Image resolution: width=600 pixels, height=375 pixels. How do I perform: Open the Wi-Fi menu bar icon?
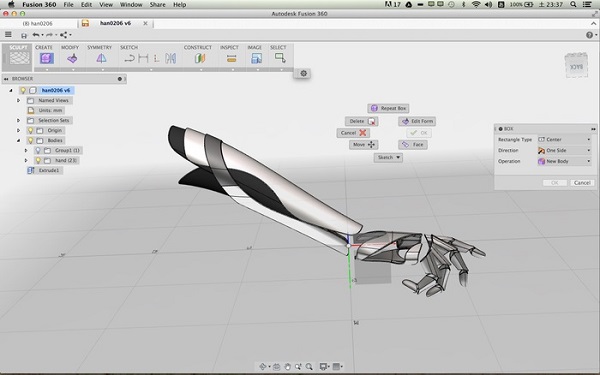coord(476,5)
